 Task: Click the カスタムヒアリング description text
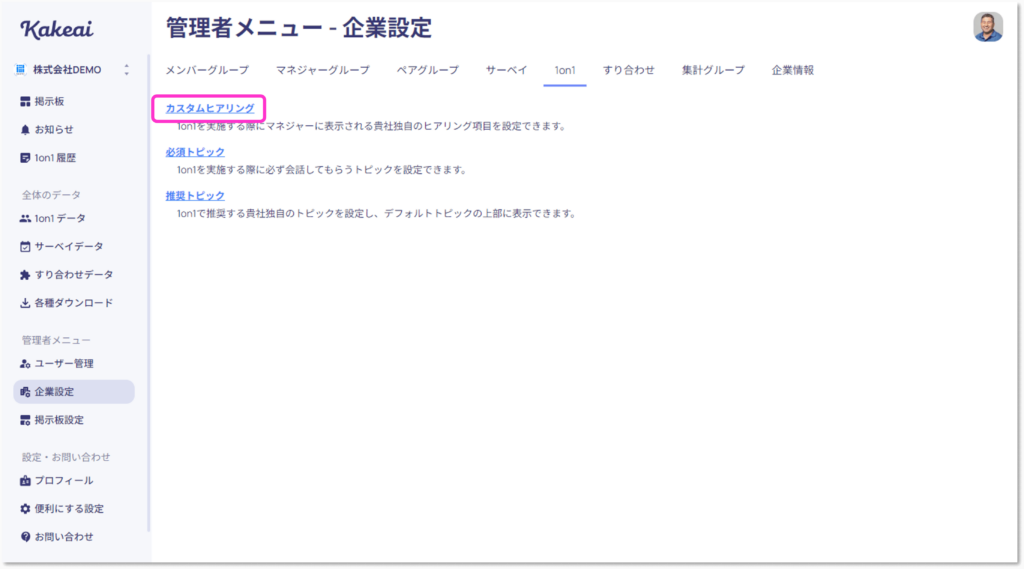372,126
